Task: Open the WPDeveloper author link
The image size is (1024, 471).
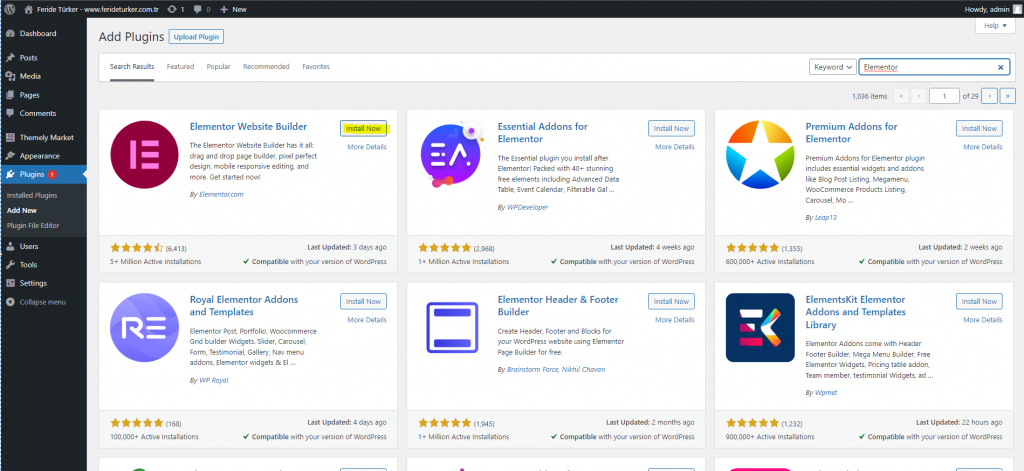Action: [x=527, y=207]
